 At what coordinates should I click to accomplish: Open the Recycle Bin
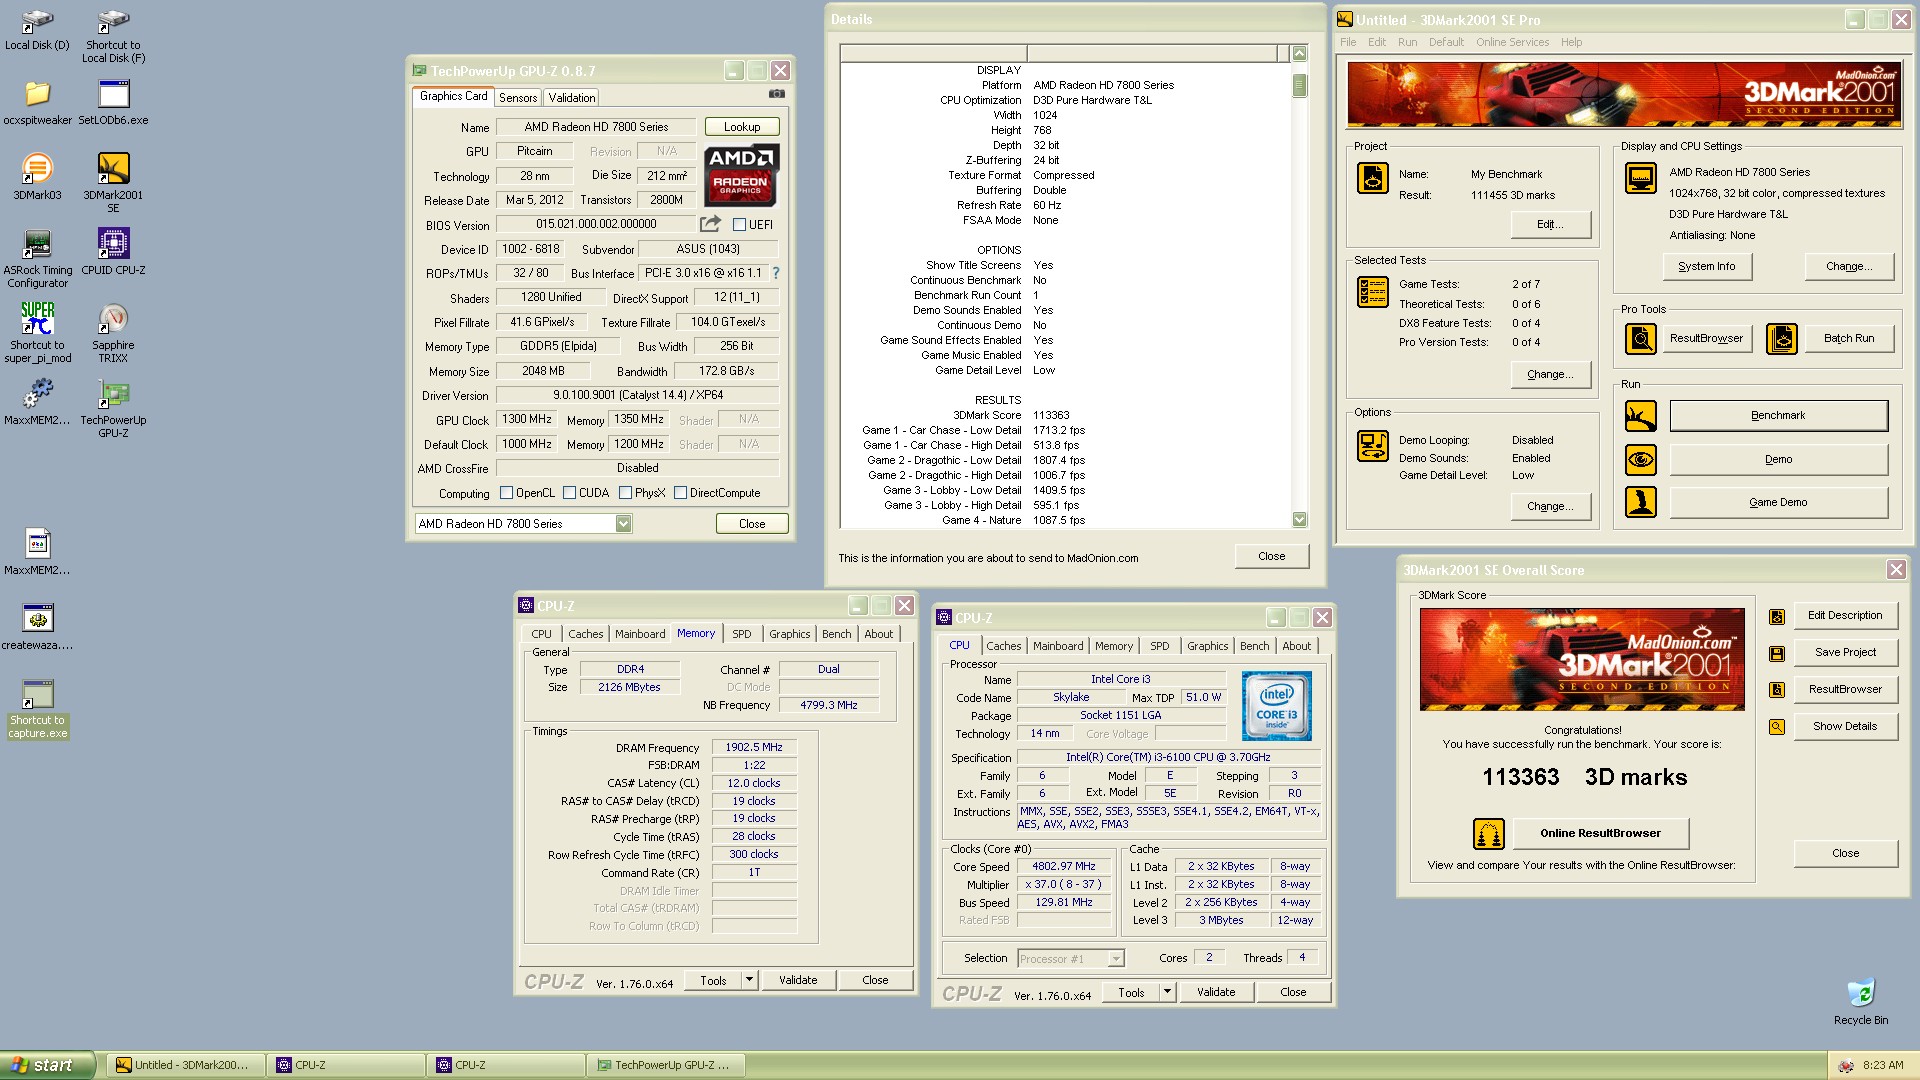coord(1860,1002)
